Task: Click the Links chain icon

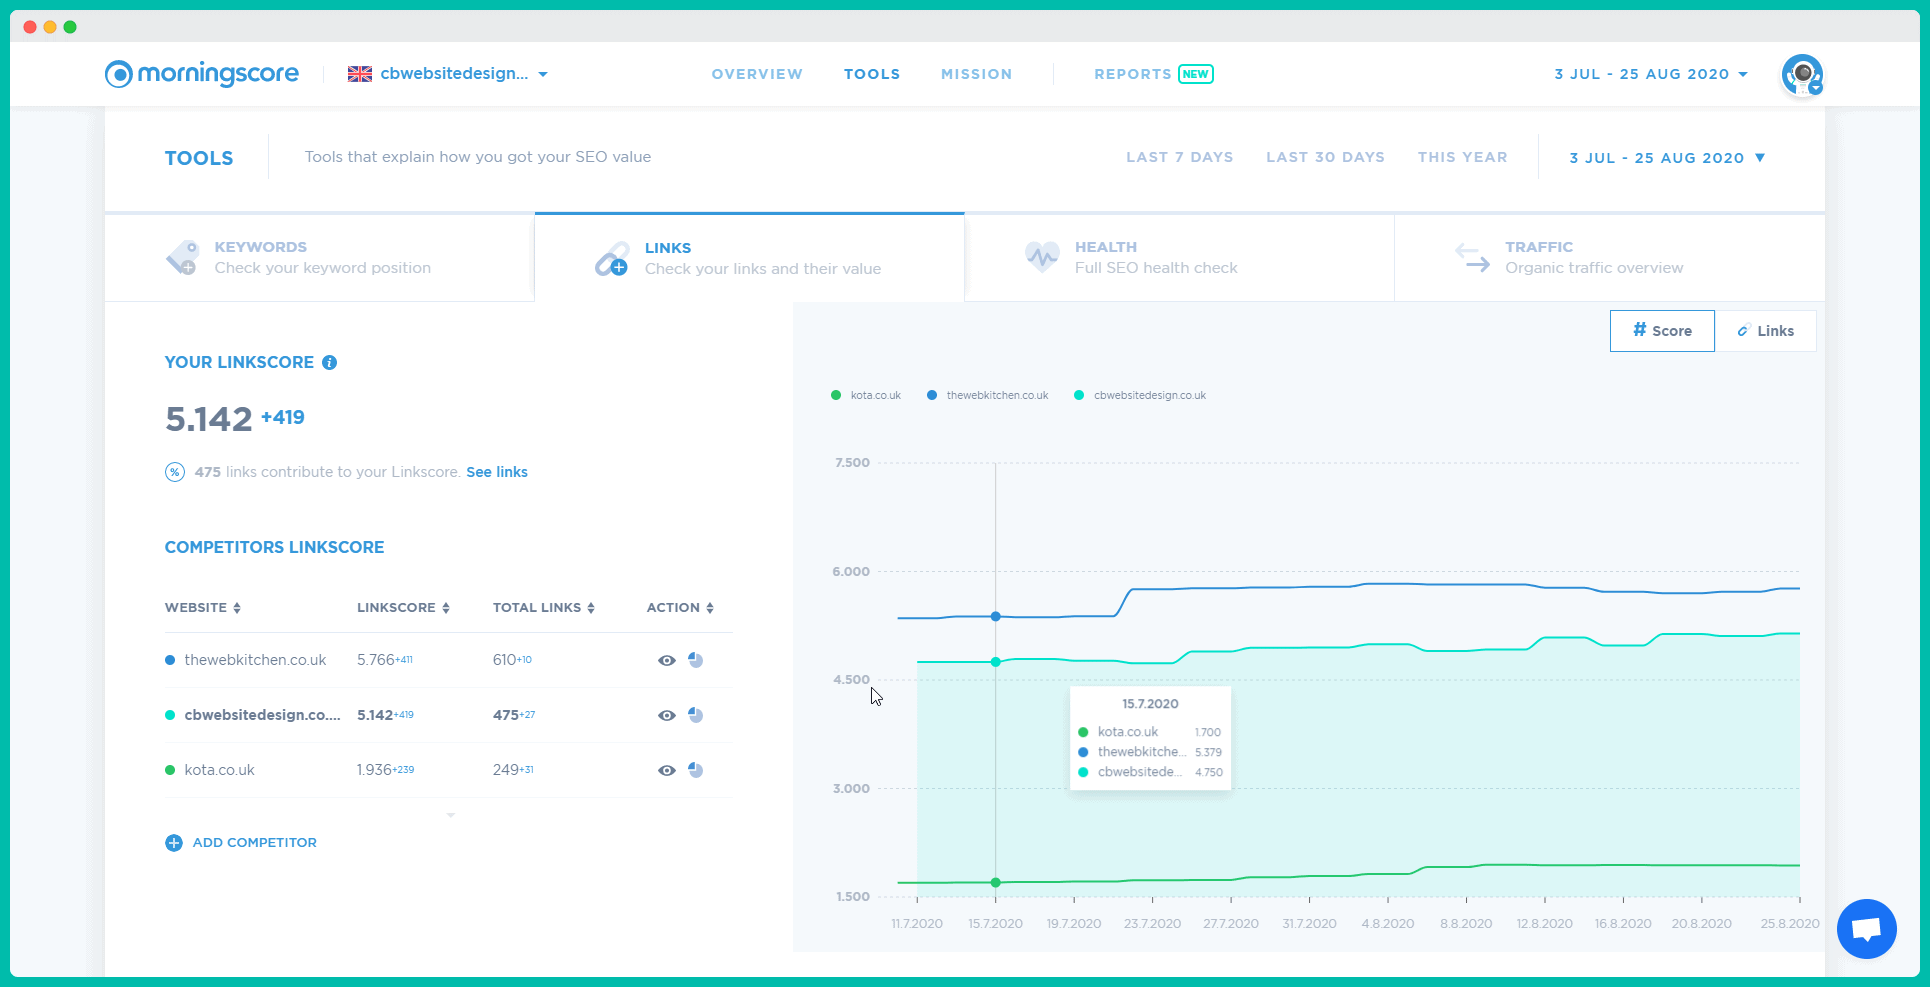Action: (611, 259)
